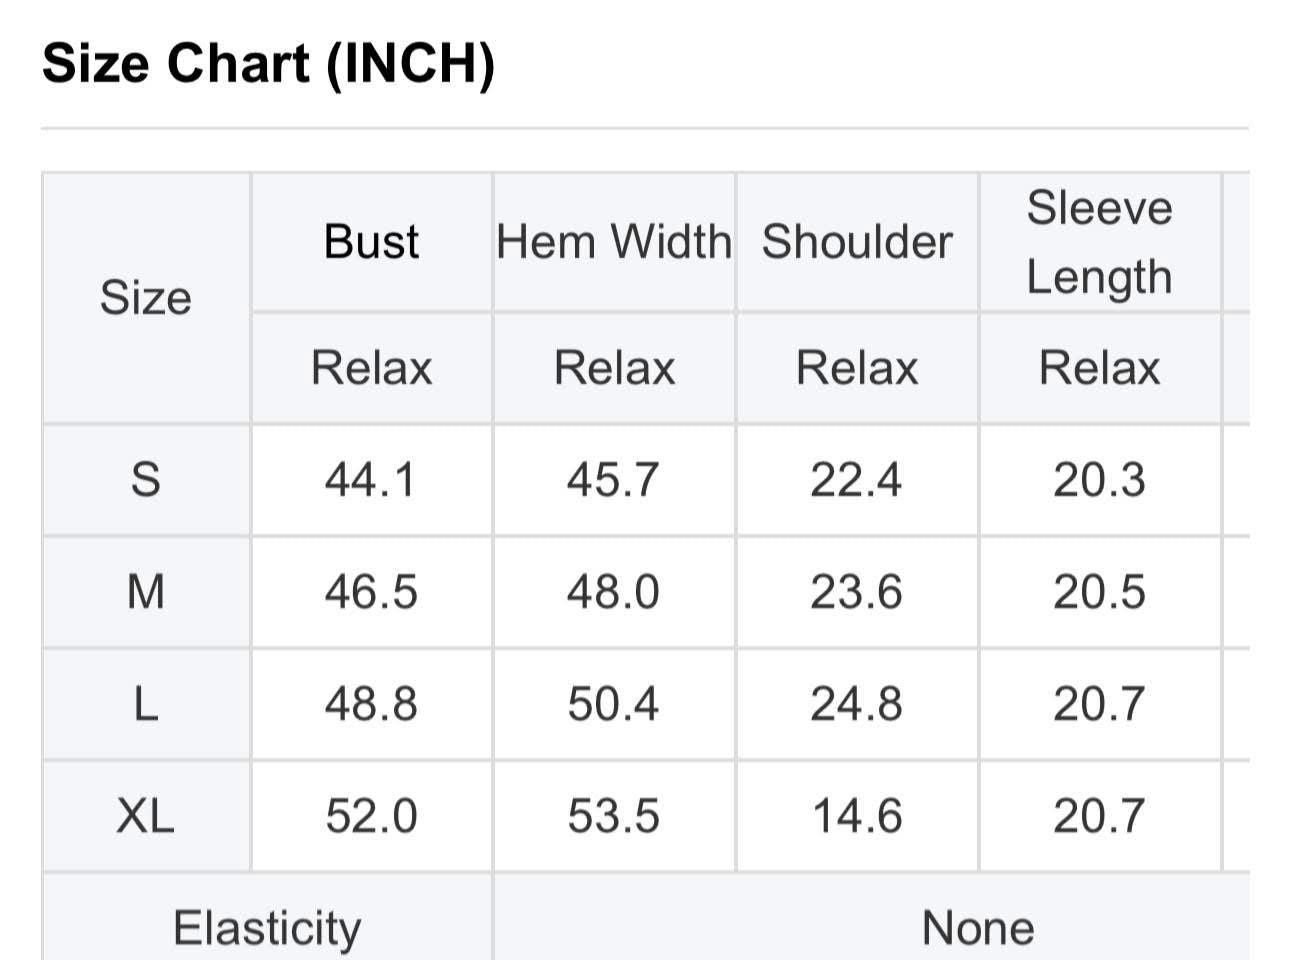Click the Elasticity row label
Screen dimensions: 1290x960
(267, 928)
